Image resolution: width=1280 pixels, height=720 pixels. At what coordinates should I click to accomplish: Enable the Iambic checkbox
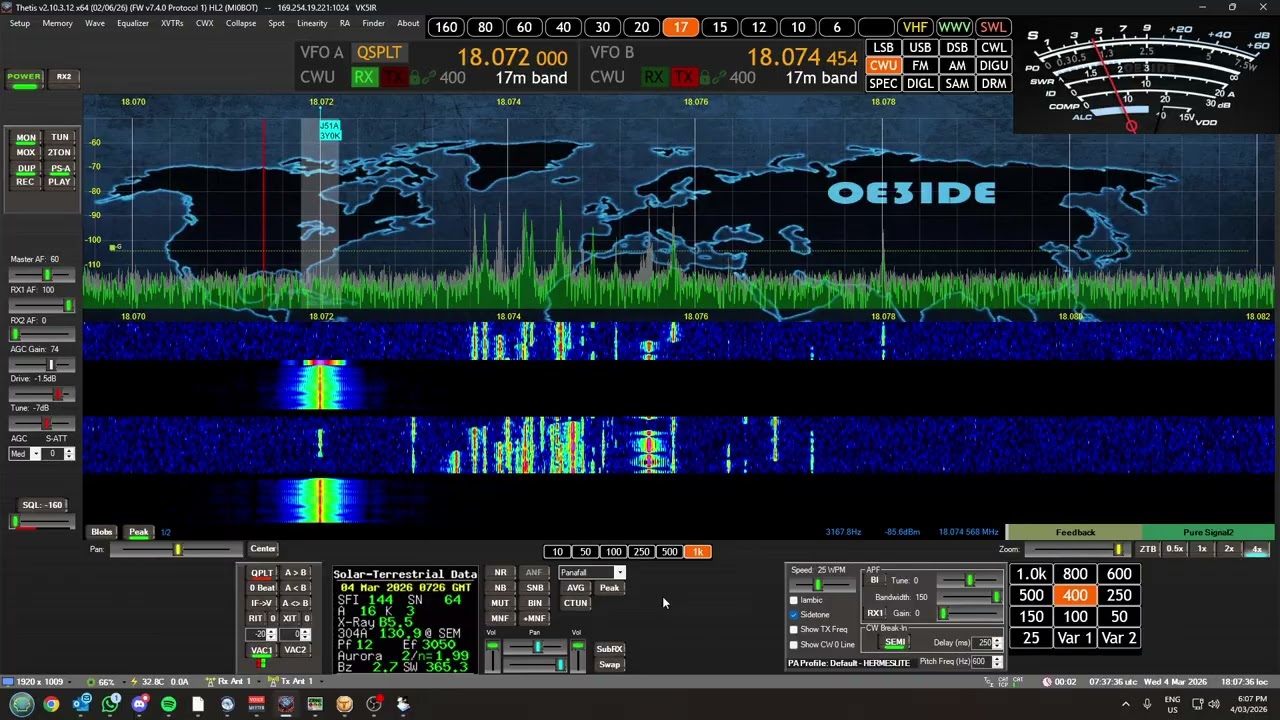(794, 600)
